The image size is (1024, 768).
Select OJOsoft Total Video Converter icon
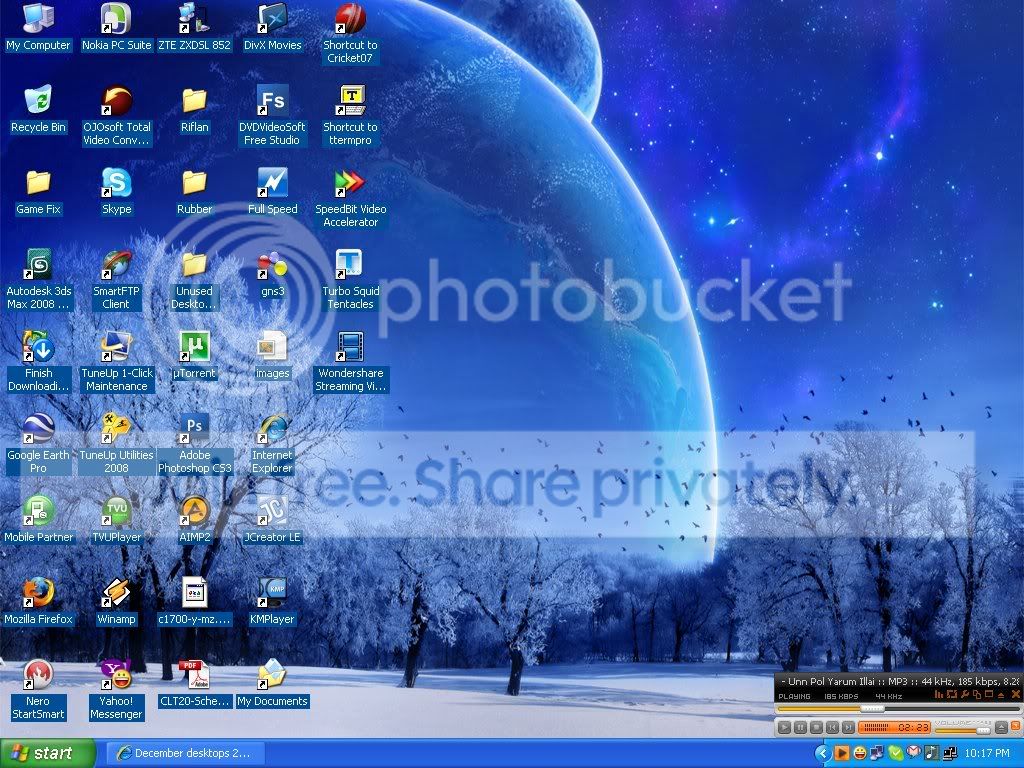click(x=116, y=116)
